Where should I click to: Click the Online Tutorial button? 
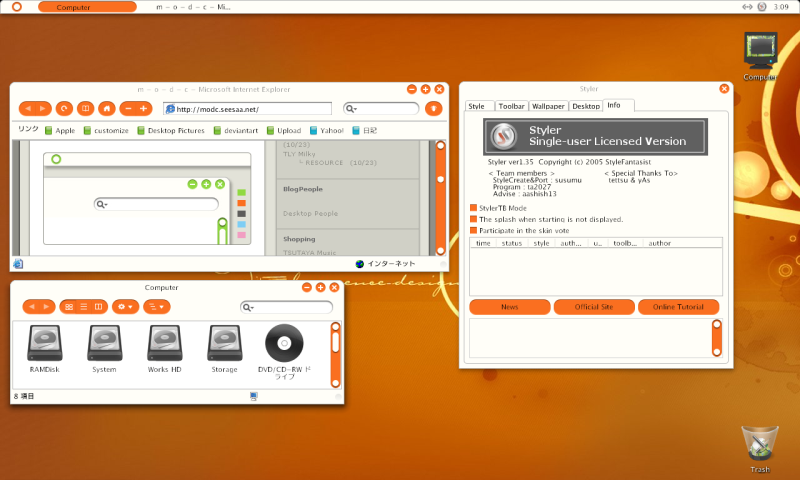[679, 307]
